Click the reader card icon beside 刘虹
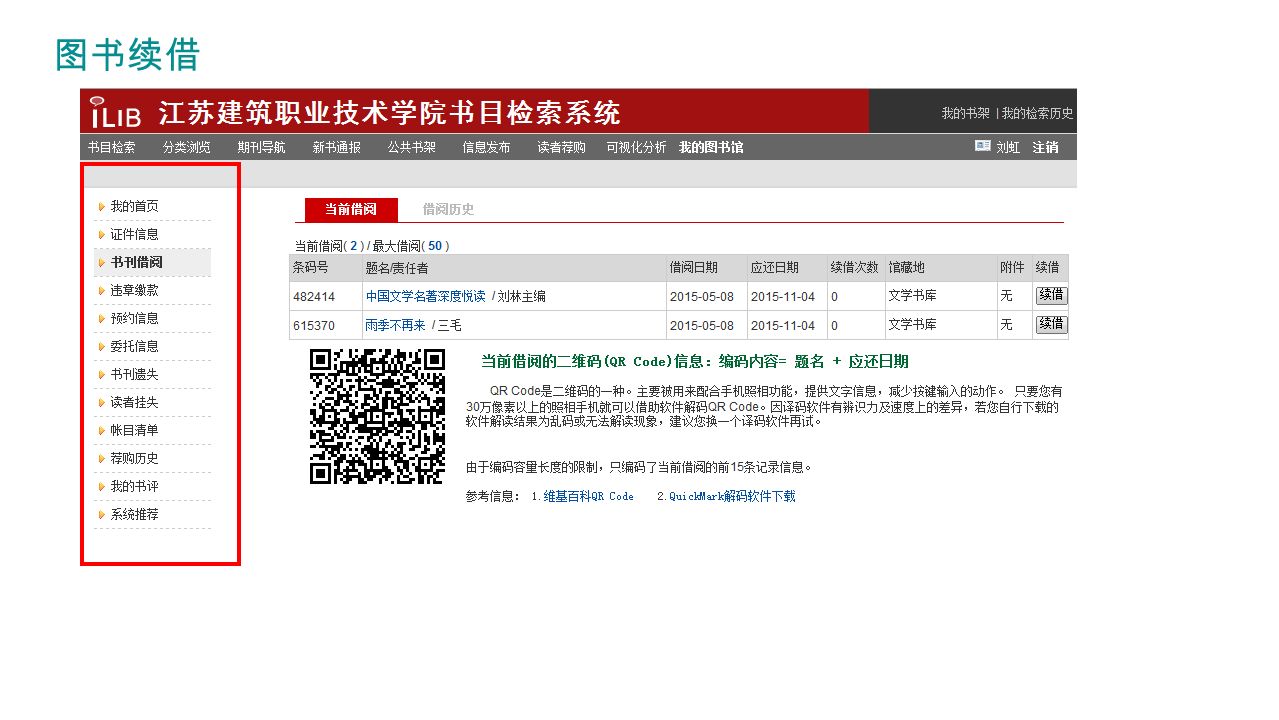Screen dimensions: 1279x720 pyautogui.click(x=983, y=146)
